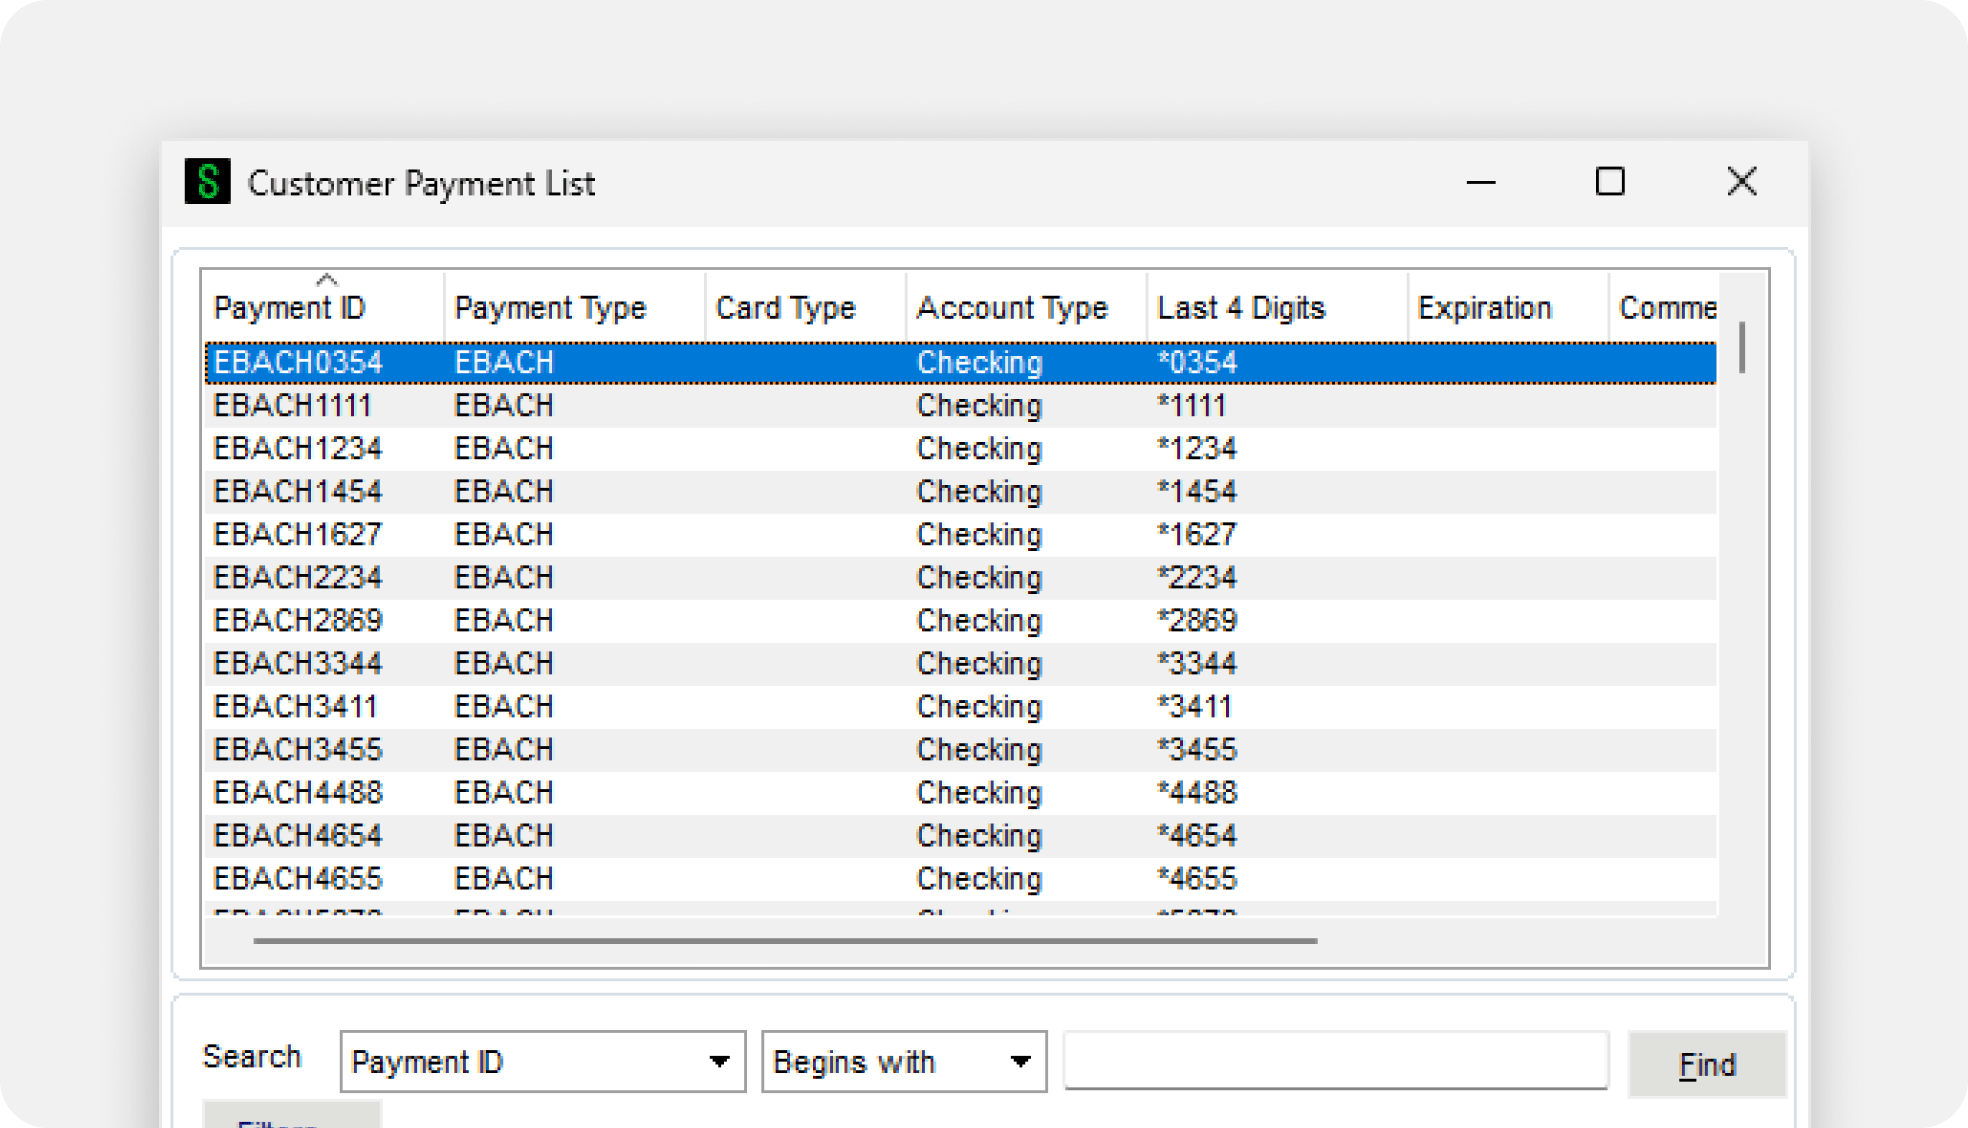Select payment row EBACH4655
This screenshot has height=1128, width=1968.
coord(298,879)
